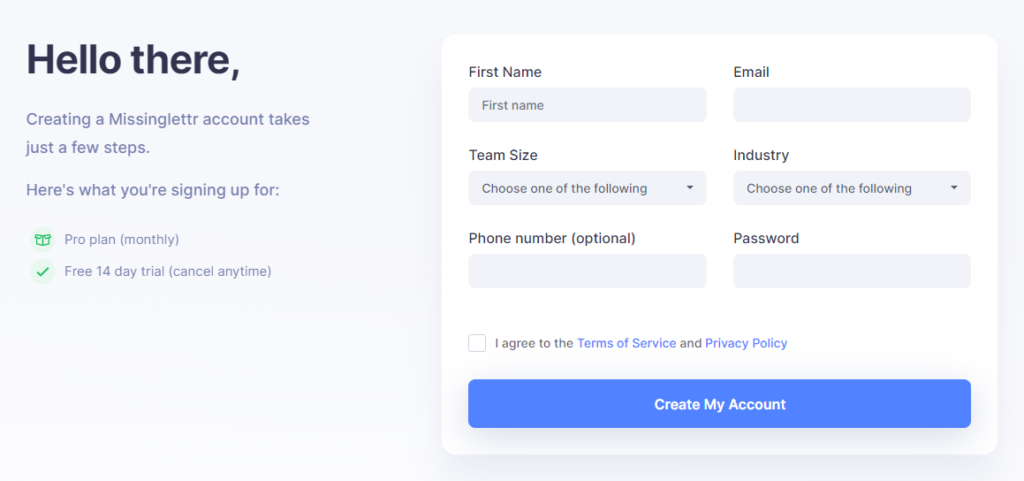Viewport: 1024px width, 481px height.
Task: Click the Pro plan box icon
Action: click(42, 240)
